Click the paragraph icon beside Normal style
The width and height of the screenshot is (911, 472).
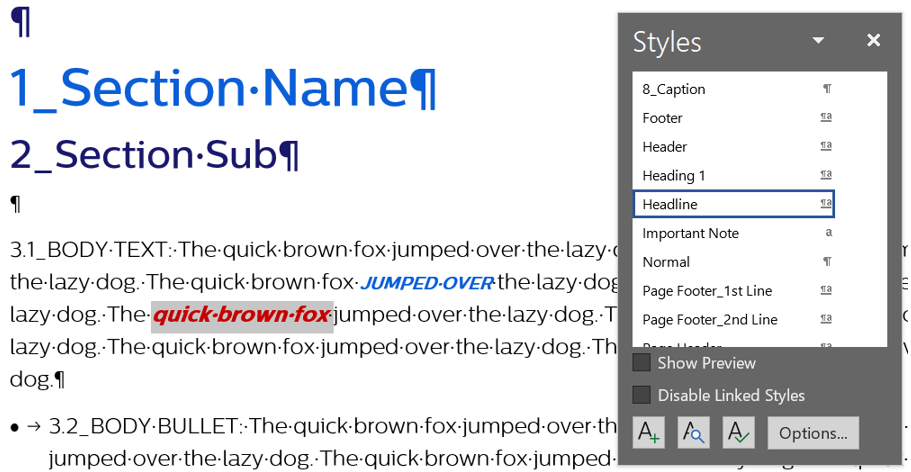(x=827, y=262)
